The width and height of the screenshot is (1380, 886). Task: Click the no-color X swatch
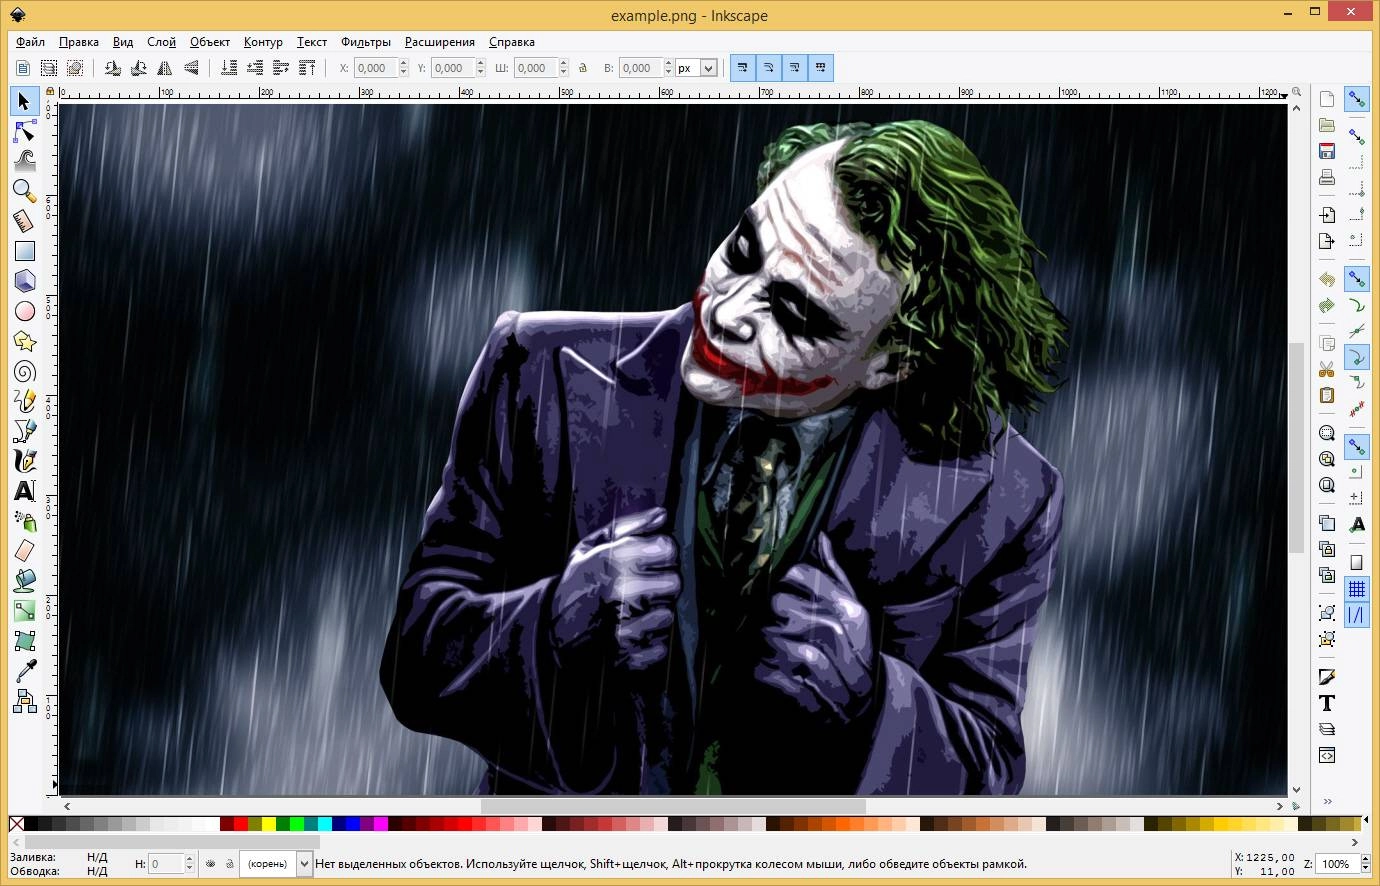click(16, 824)
